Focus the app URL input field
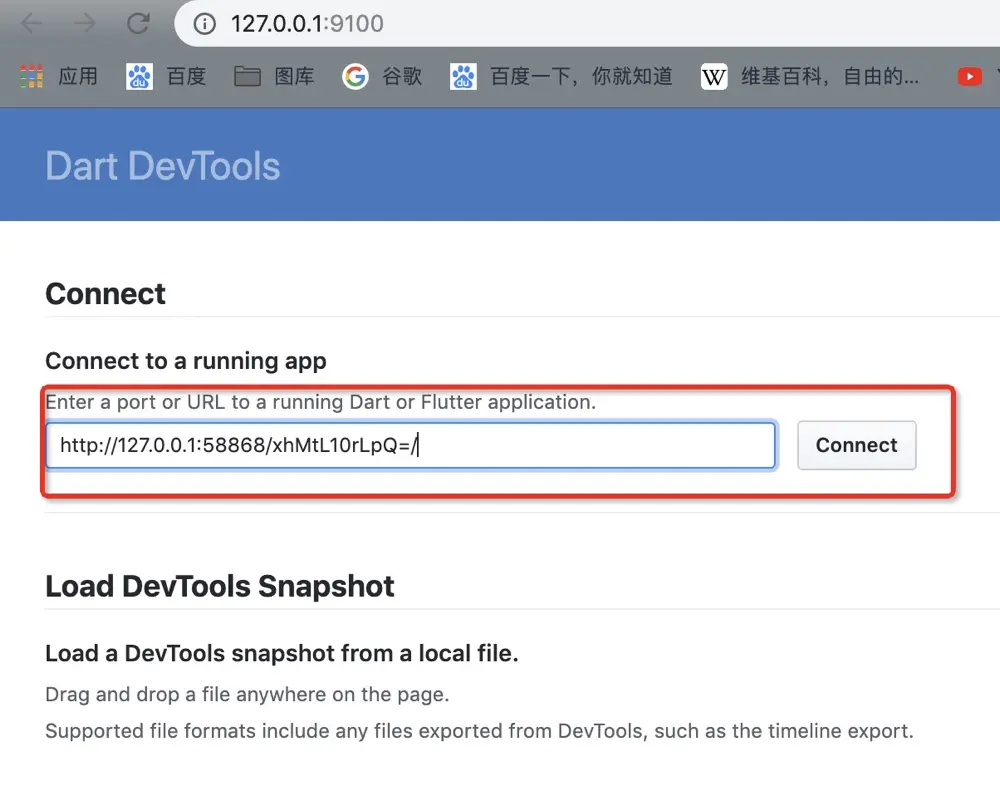 411,445
